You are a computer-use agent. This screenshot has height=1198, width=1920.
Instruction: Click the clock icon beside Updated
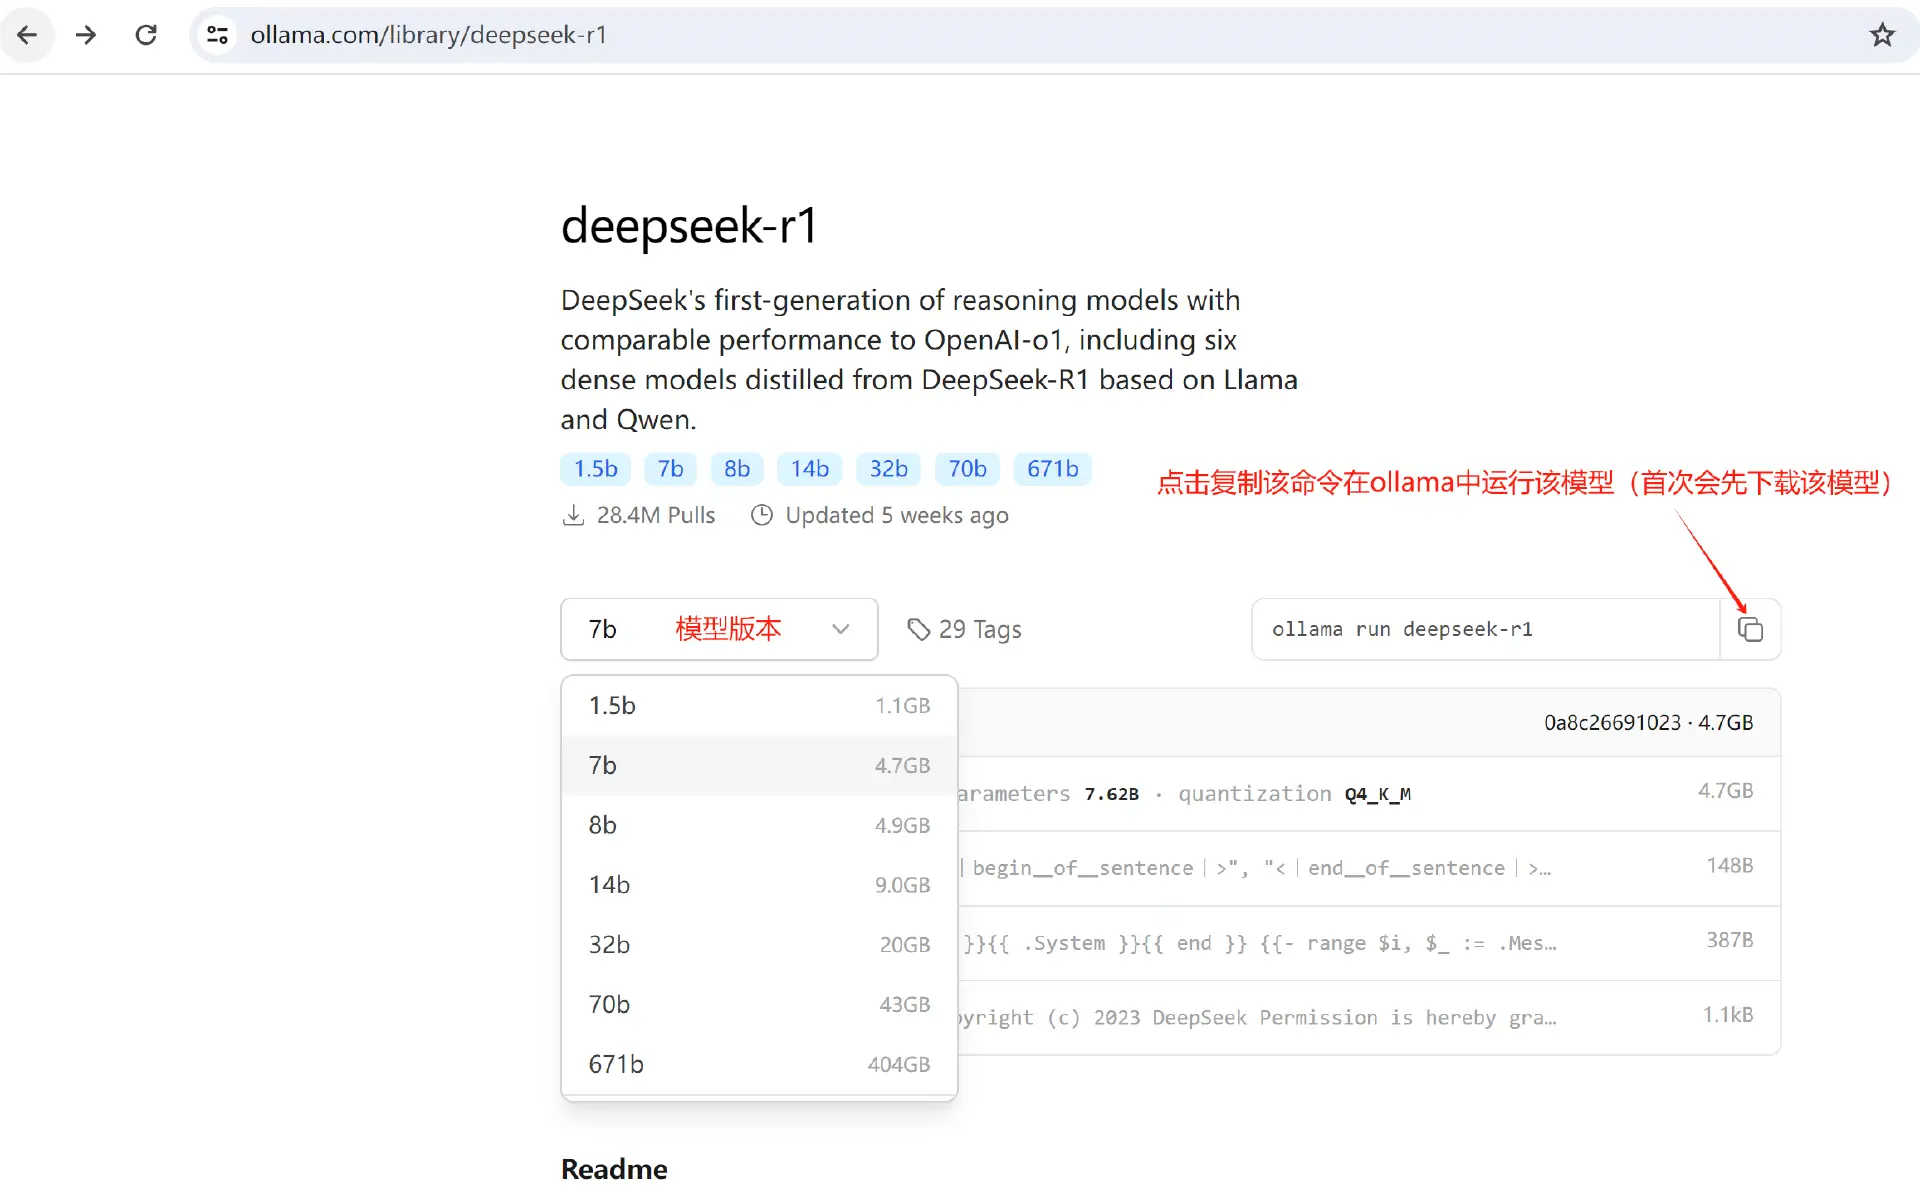[x=762, y=515]
